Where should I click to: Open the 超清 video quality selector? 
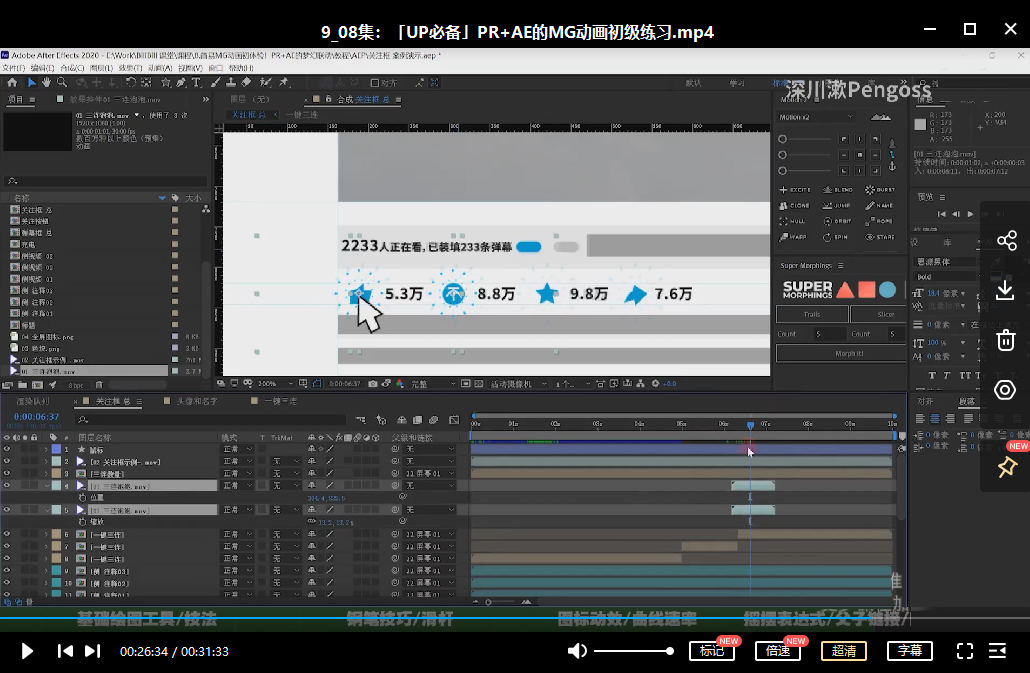pos(843,651)
